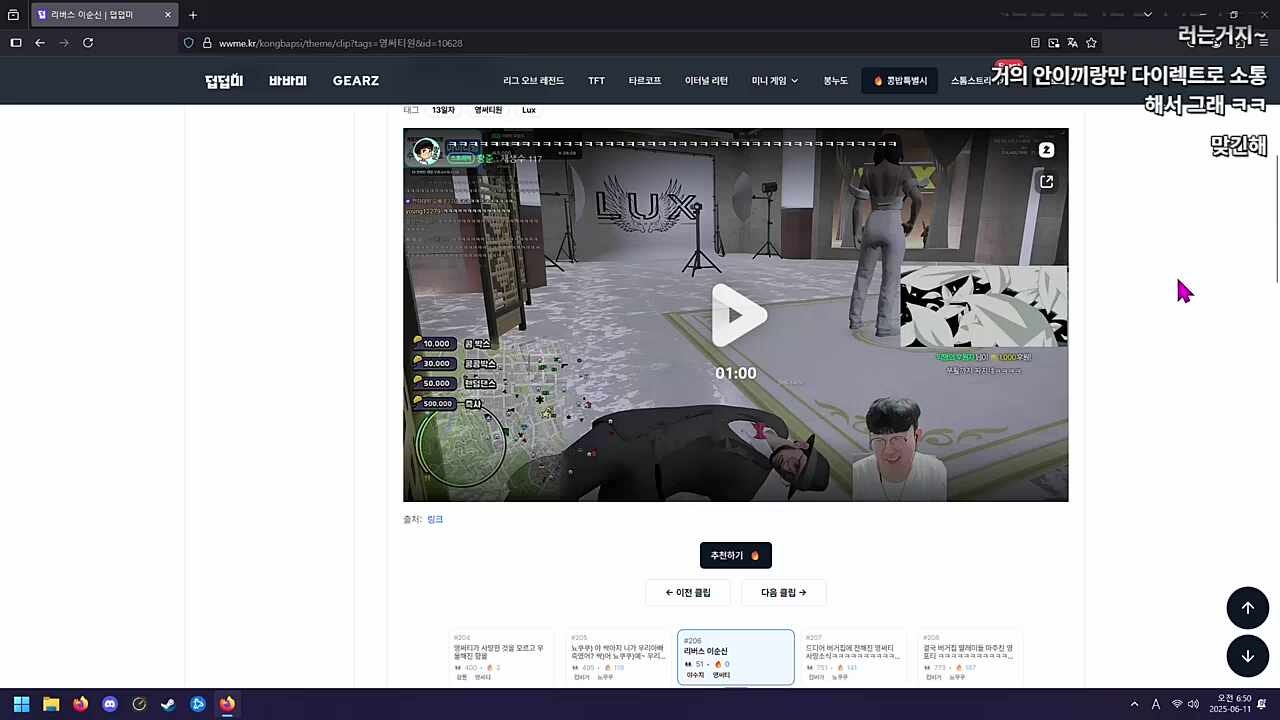Open 리그 오브 레전드 in the nav bar
This screenshot has width=1280, height=720.
pyautogui.click(x=534, y=81)
